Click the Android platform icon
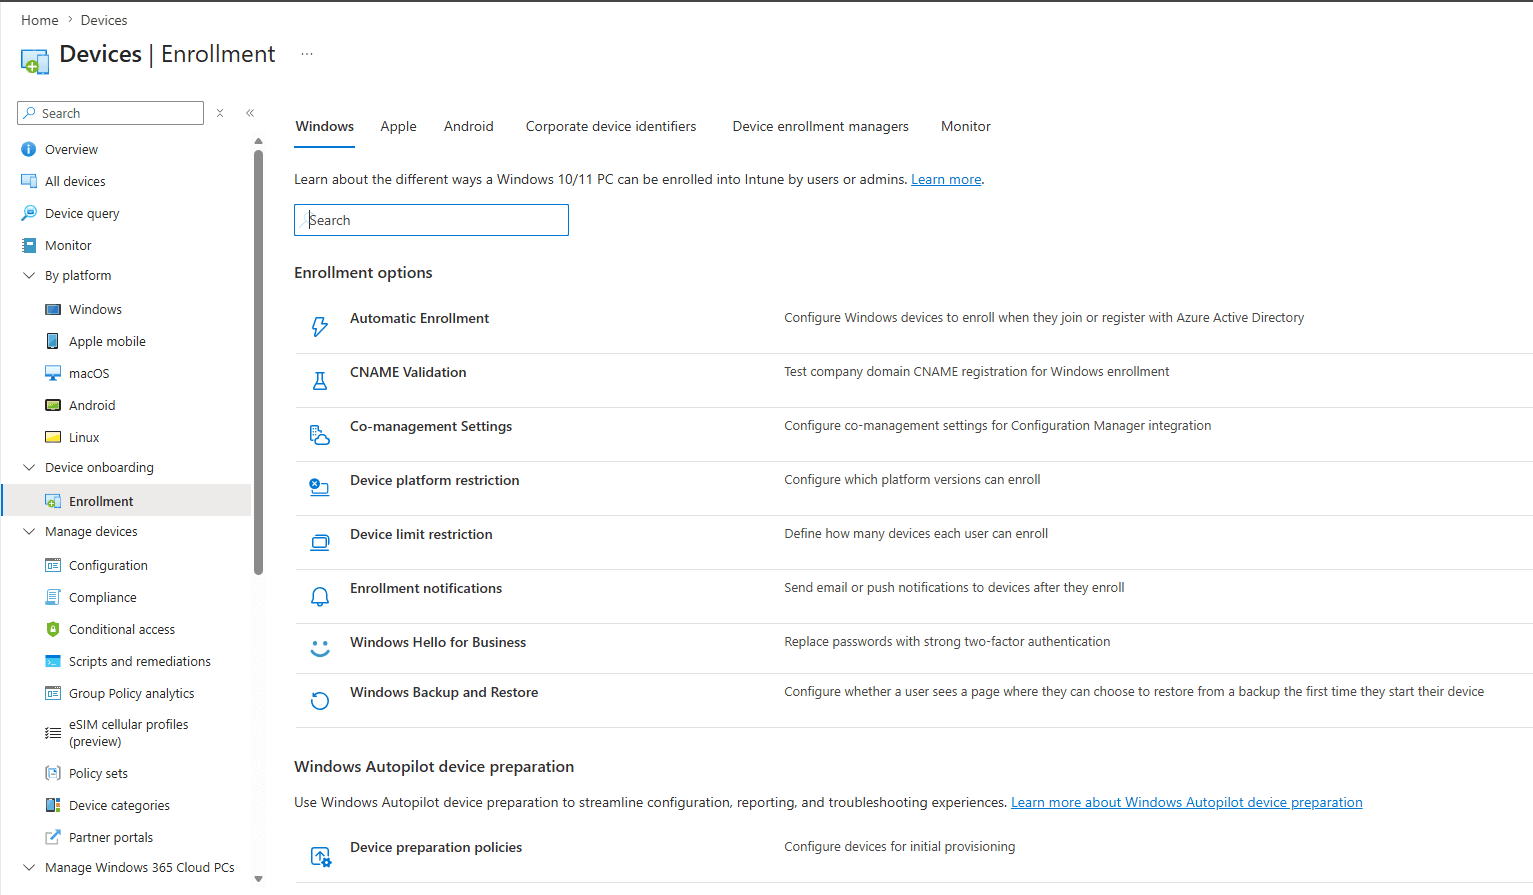Screen dimensions: 1533x895 53,405
